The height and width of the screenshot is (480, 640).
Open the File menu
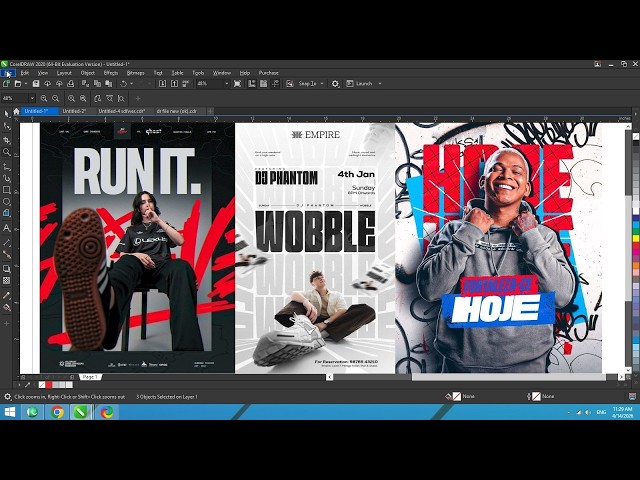tap(8, 73)
